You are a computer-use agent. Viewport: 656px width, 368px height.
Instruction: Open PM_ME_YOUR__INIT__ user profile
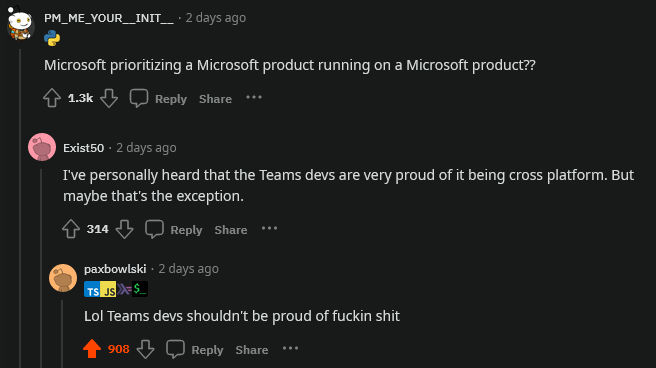coord(108,18)
